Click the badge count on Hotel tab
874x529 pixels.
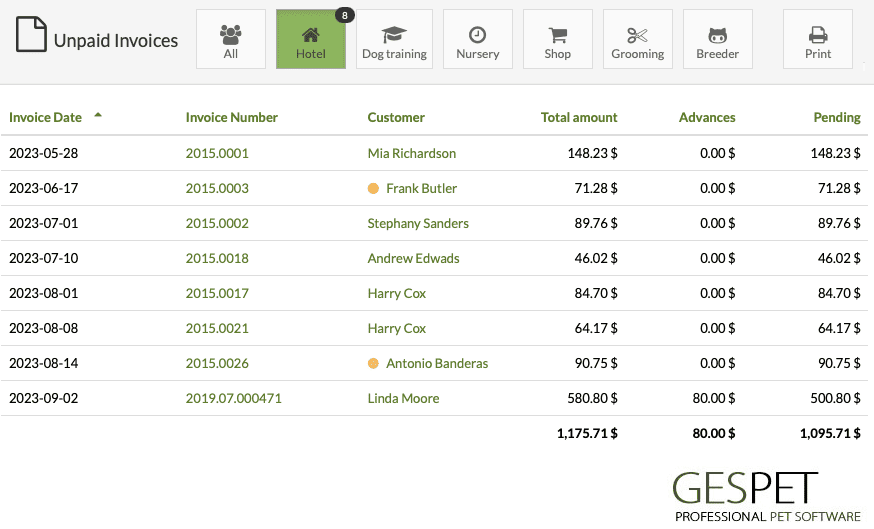pos(344,15)
